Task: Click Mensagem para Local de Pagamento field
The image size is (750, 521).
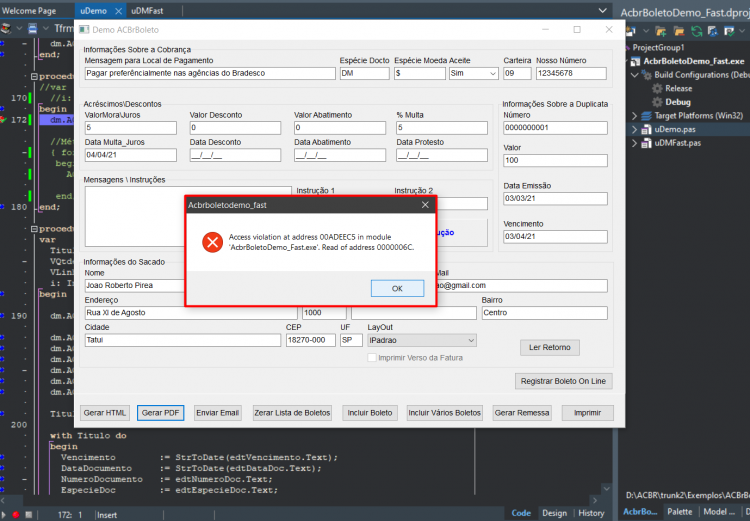Action: [x=210, y=73]
